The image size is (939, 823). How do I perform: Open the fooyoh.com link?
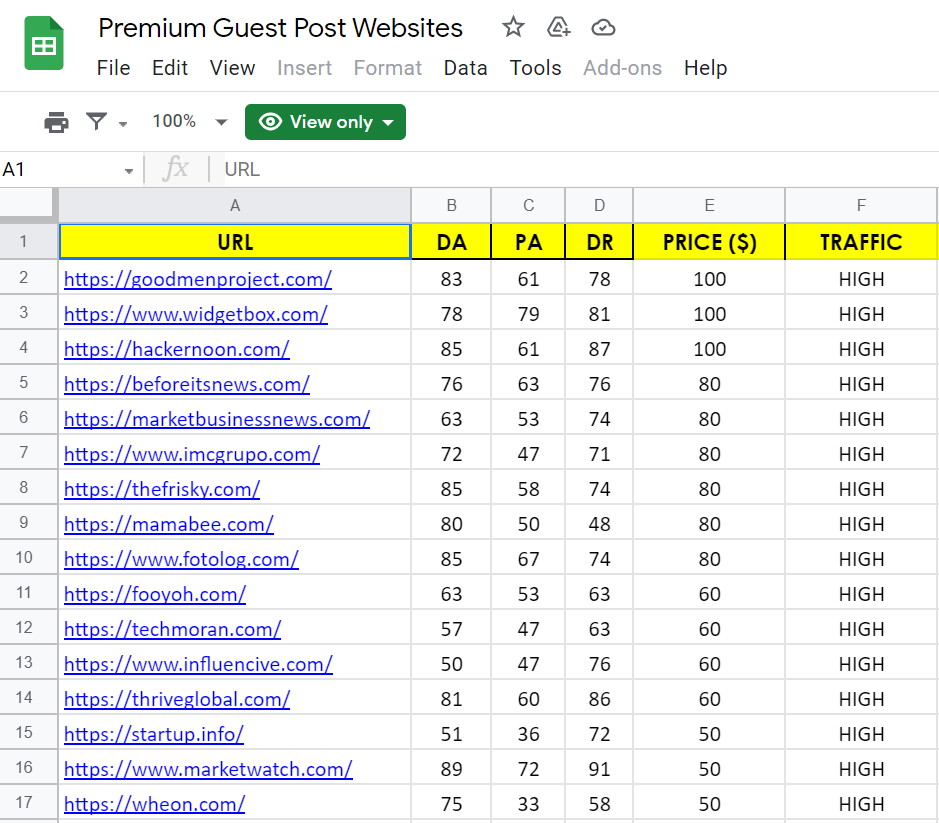pos(155,594)
